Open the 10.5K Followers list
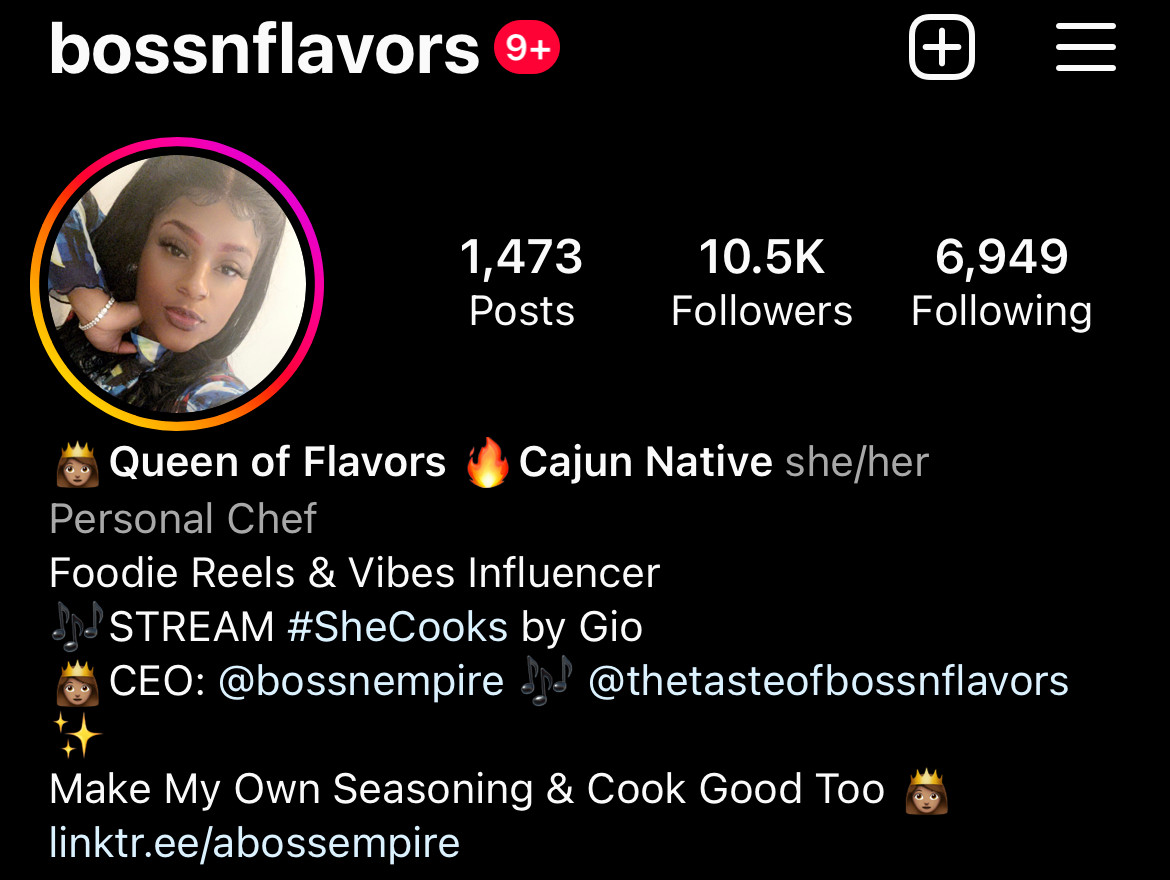 pos(762,282)
